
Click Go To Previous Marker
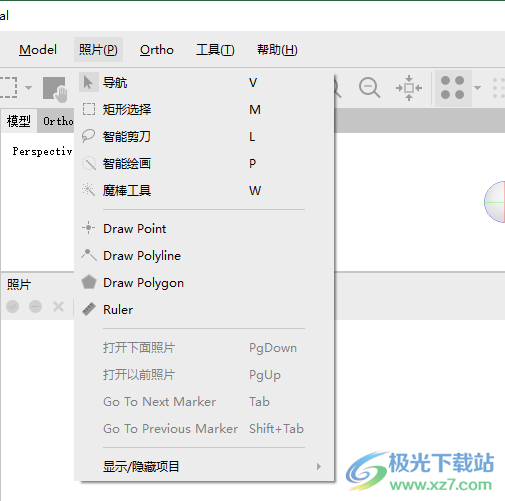click(204, 429)
